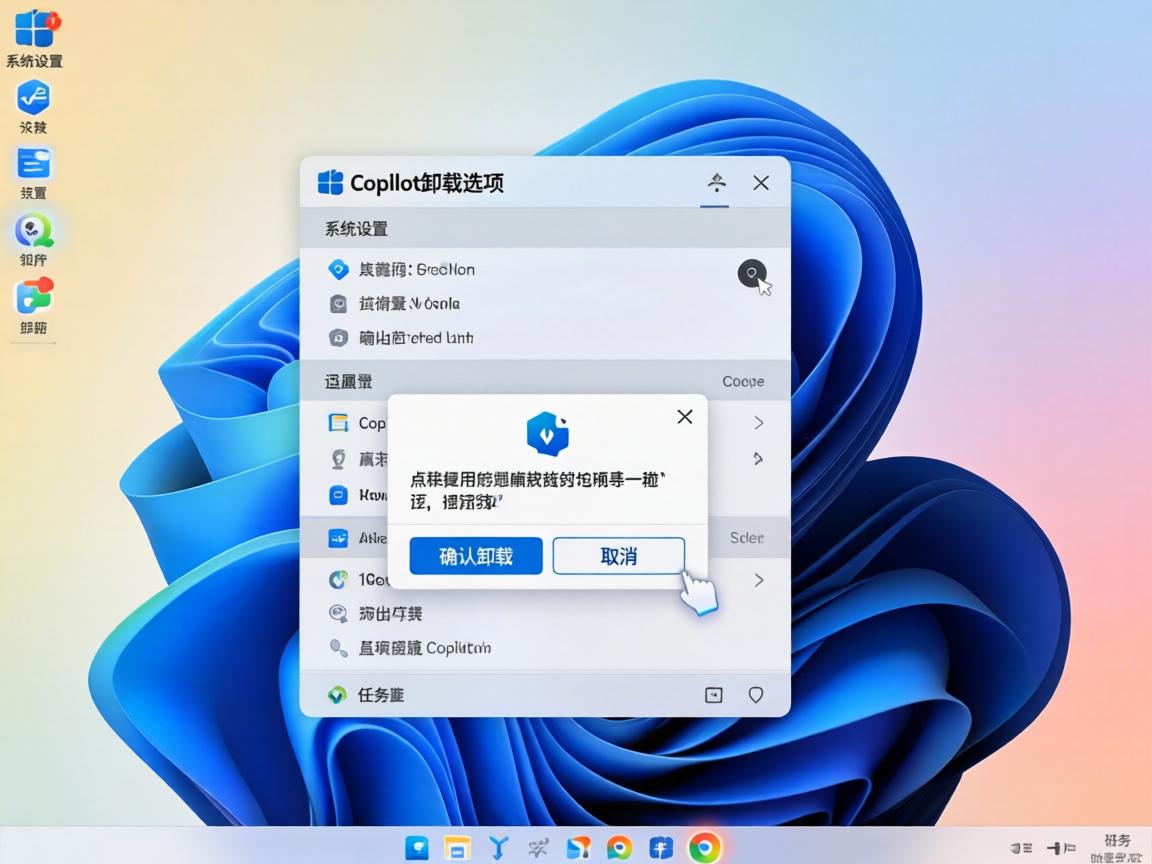
Task: Click the picture-in-picture square icon on the 任务栏 row
Action: coord(714,693)
